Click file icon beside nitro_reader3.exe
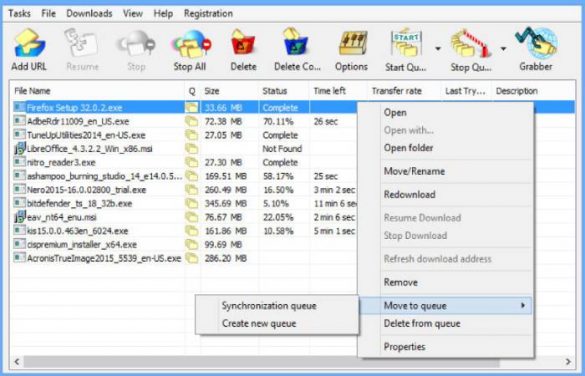Image resolution: width=585 pixels, height=376 pixels. (19, 162)
